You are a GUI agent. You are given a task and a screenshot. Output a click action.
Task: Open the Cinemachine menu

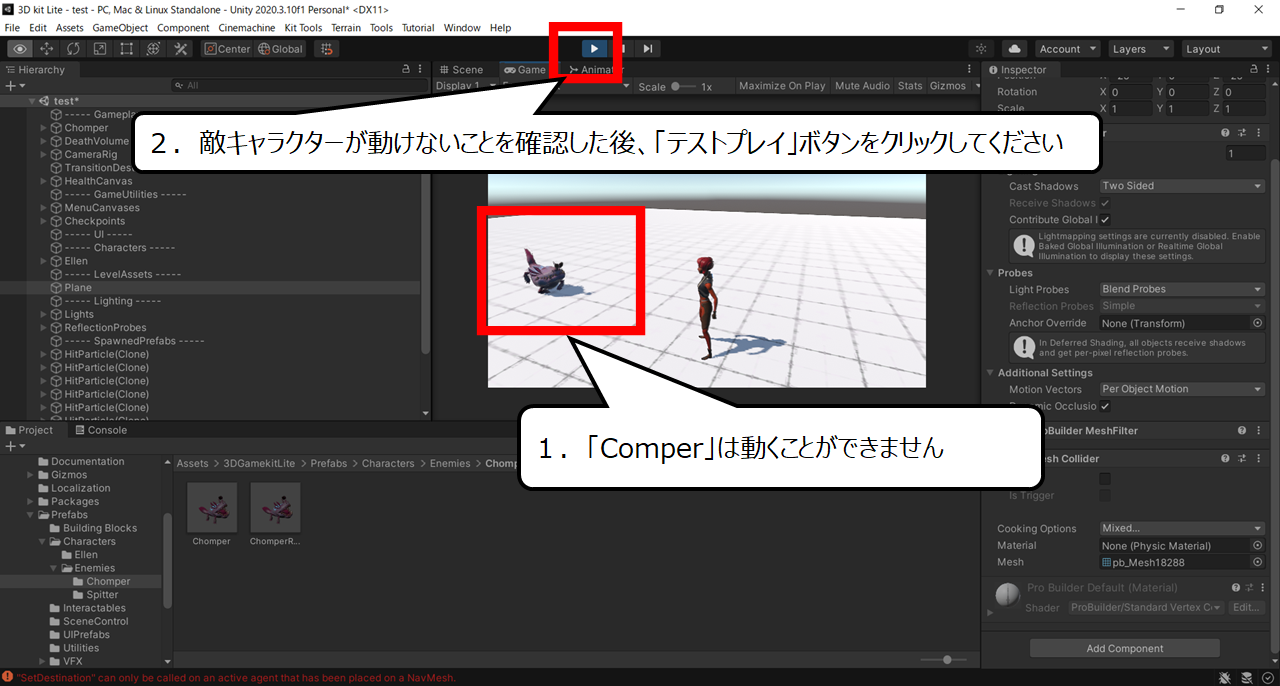pyautogui.click(x=247, y=28)
